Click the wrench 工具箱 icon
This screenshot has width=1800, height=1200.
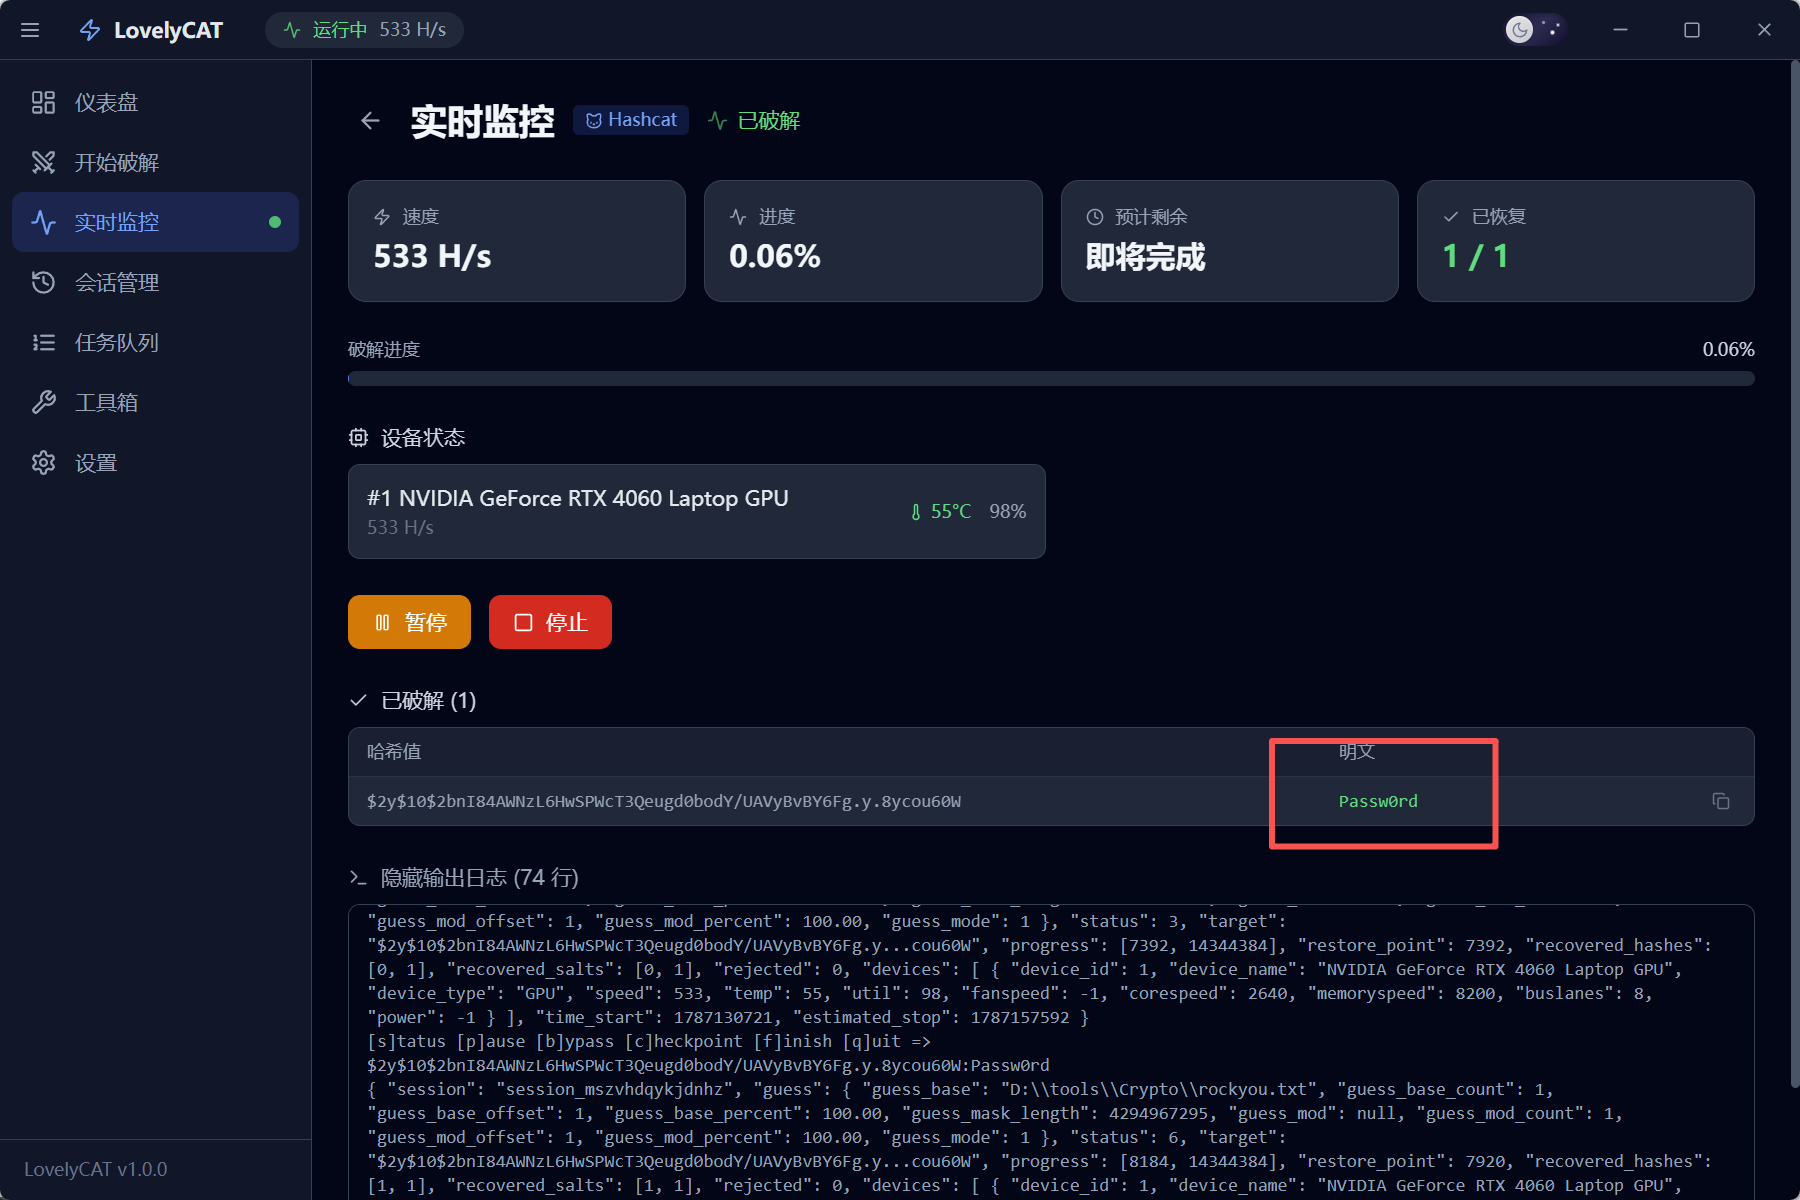click(x=43, y=402)
